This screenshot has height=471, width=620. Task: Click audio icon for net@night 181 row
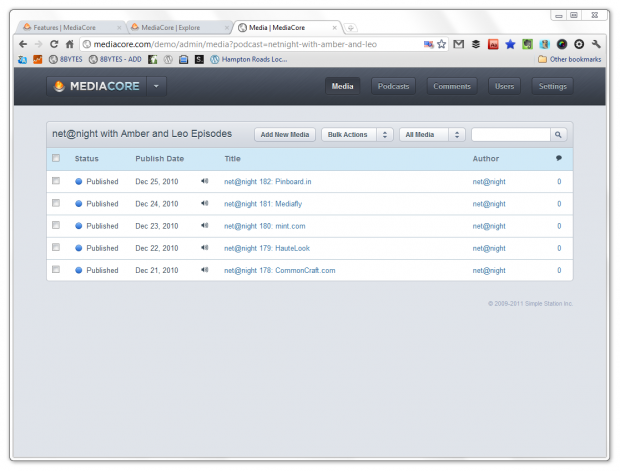(x=204, y=203)
